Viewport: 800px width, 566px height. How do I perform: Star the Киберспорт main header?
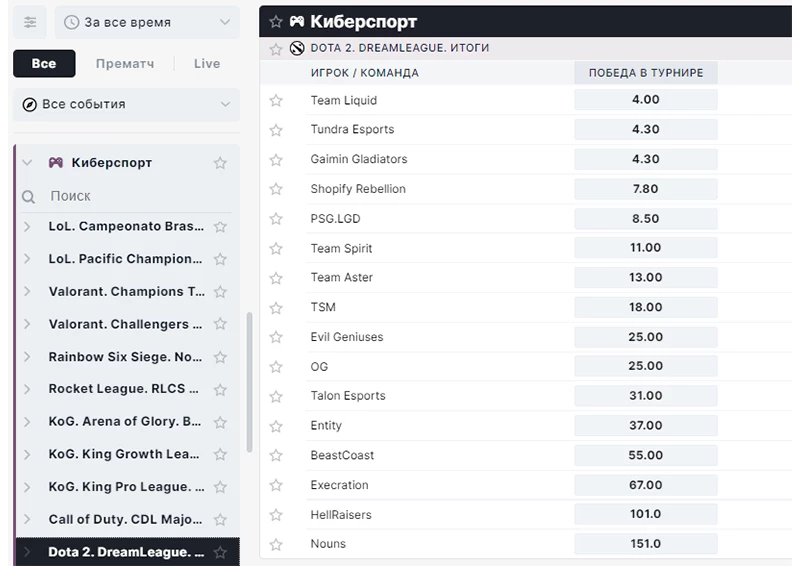coord(276,22)
